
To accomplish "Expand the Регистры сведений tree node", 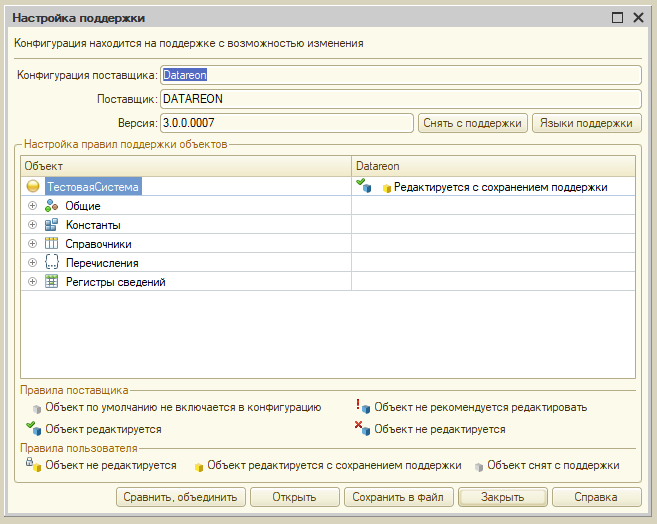I will click(x=33, y=281).
